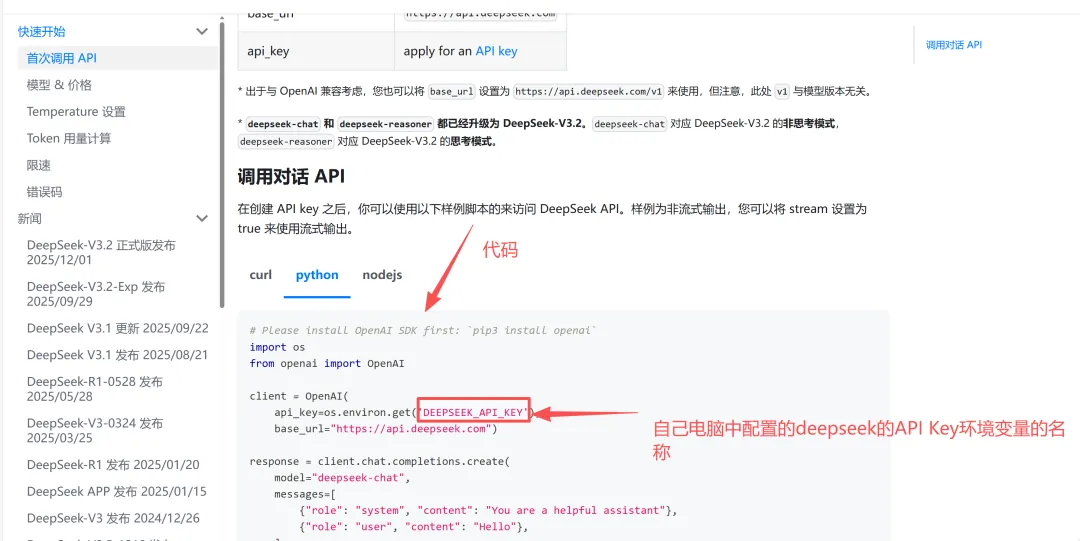The width and height of the screenshot is (1080, 541).
Task: Jump to 调用对话 API in page outline
Action: (954, 45)
